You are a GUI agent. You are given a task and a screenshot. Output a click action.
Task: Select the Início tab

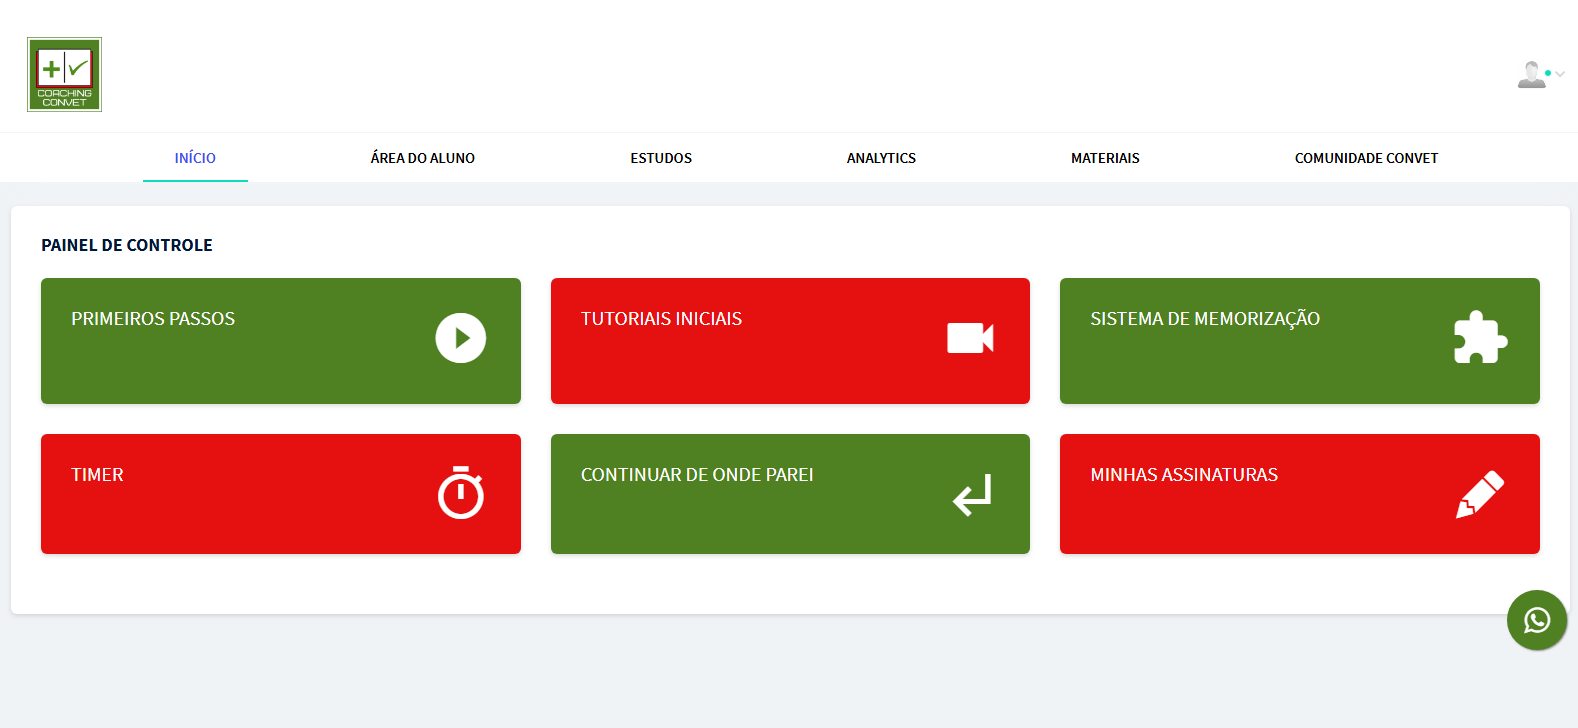pos(195,158)
